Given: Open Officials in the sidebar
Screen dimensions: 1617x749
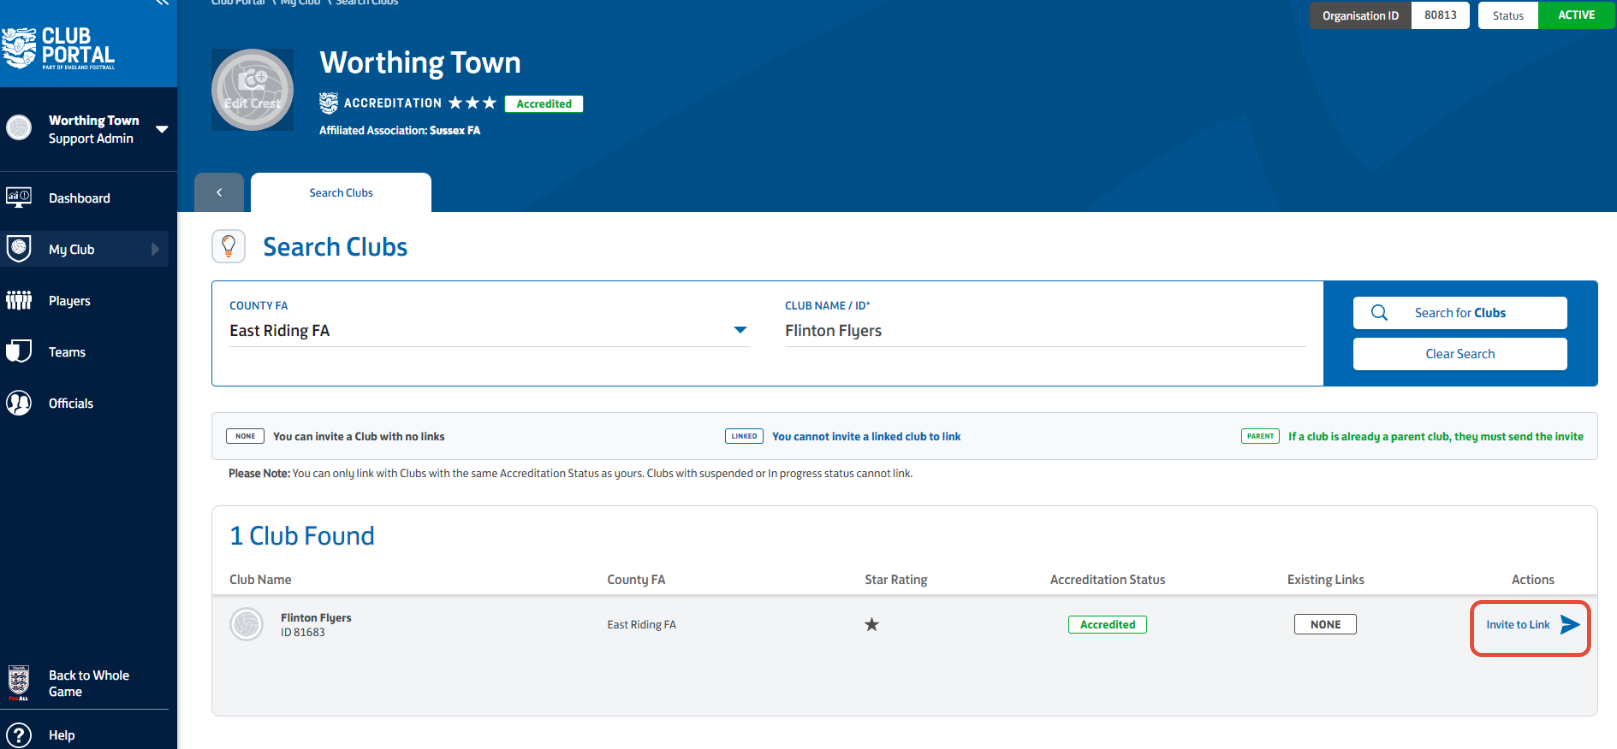Looking at the screenshot, I should tap(71, 404).
